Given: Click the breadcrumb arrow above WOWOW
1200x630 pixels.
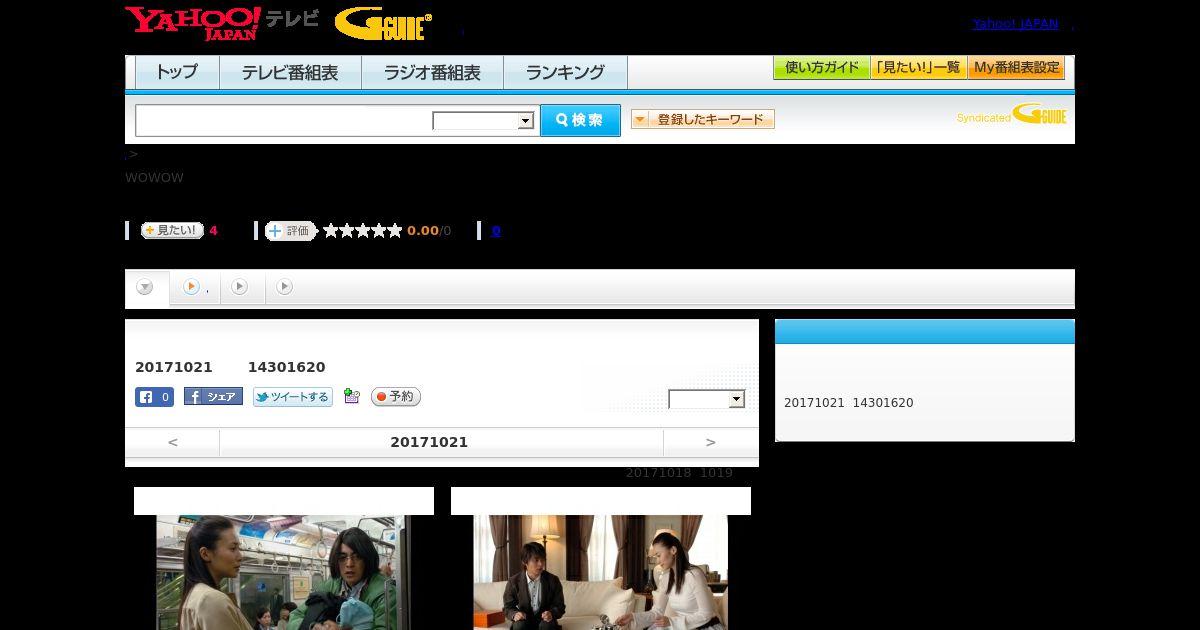Looking at the screenshot, I should (x=132, y=154).
